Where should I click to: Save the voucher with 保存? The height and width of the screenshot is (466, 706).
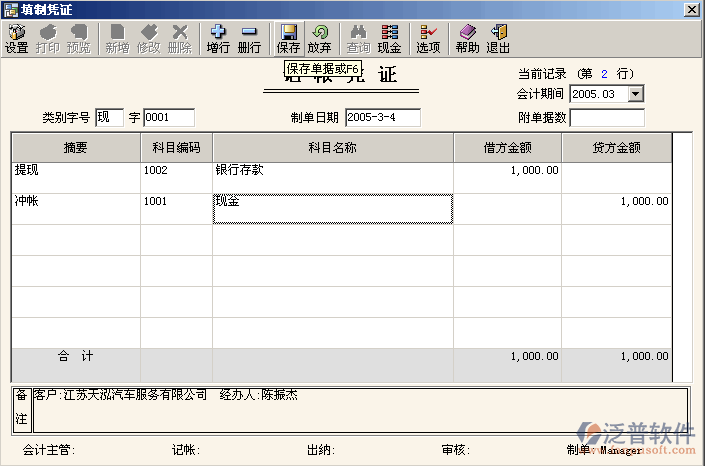coord(288,39)
